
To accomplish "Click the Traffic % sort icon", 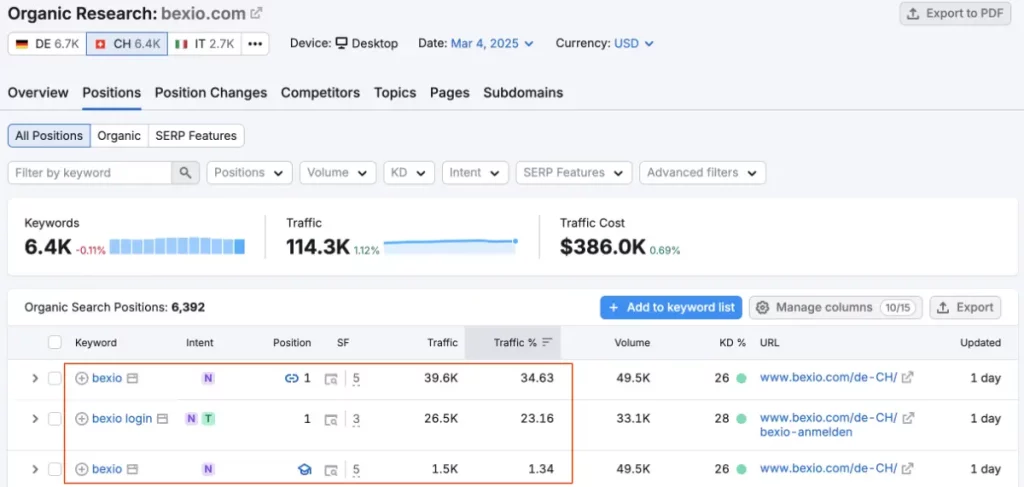I will pyautogui.click(x=547, y=342).
